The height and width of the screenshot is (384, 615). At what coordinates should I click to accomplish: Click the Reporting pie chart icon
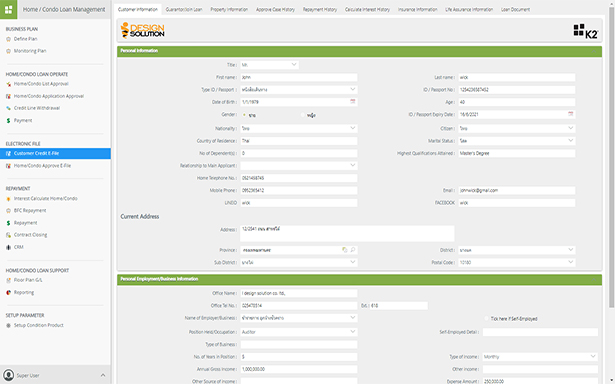(x=8, y=292)
